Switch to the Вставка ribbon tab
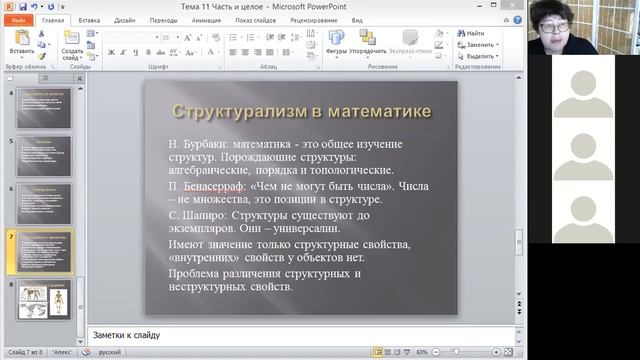 click(x=89, y=20)
